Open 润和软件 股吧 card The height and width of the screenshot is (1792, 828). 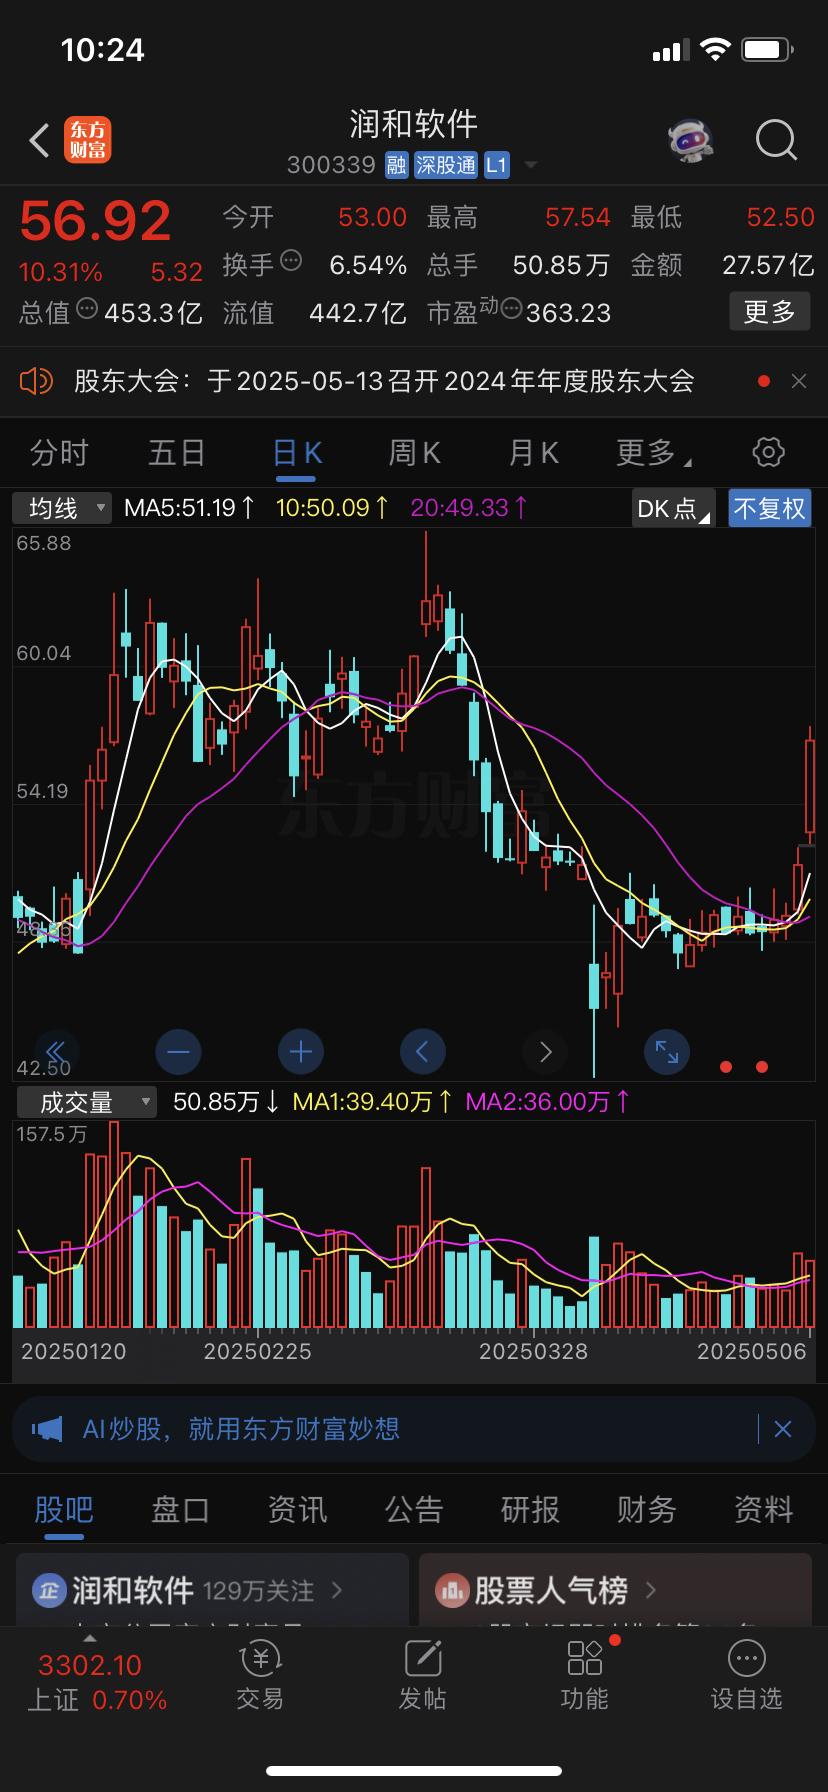tap(212, 1589)
